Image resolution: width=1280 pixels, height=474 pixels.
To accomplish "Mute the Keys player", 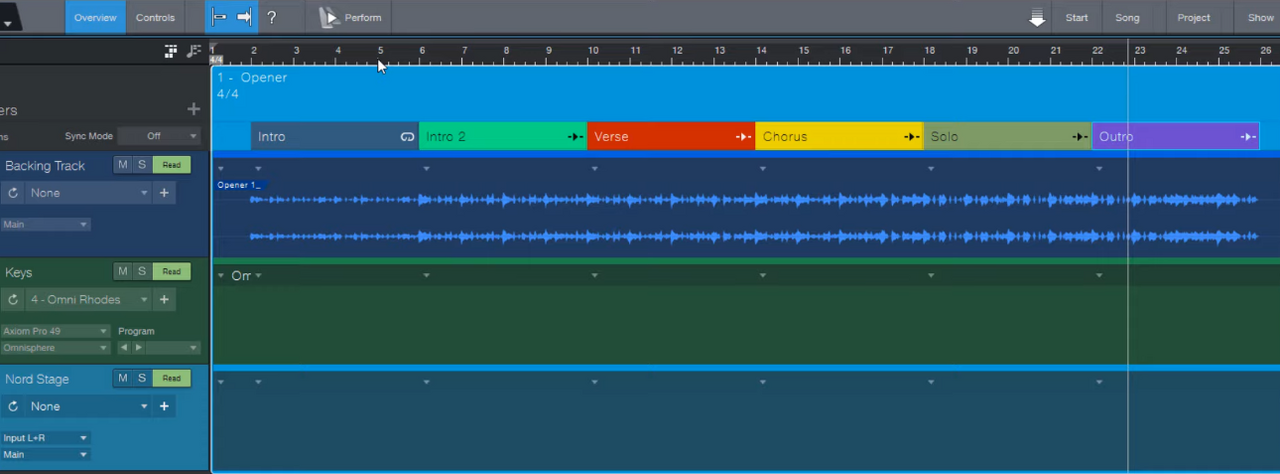I will [123, 272].
